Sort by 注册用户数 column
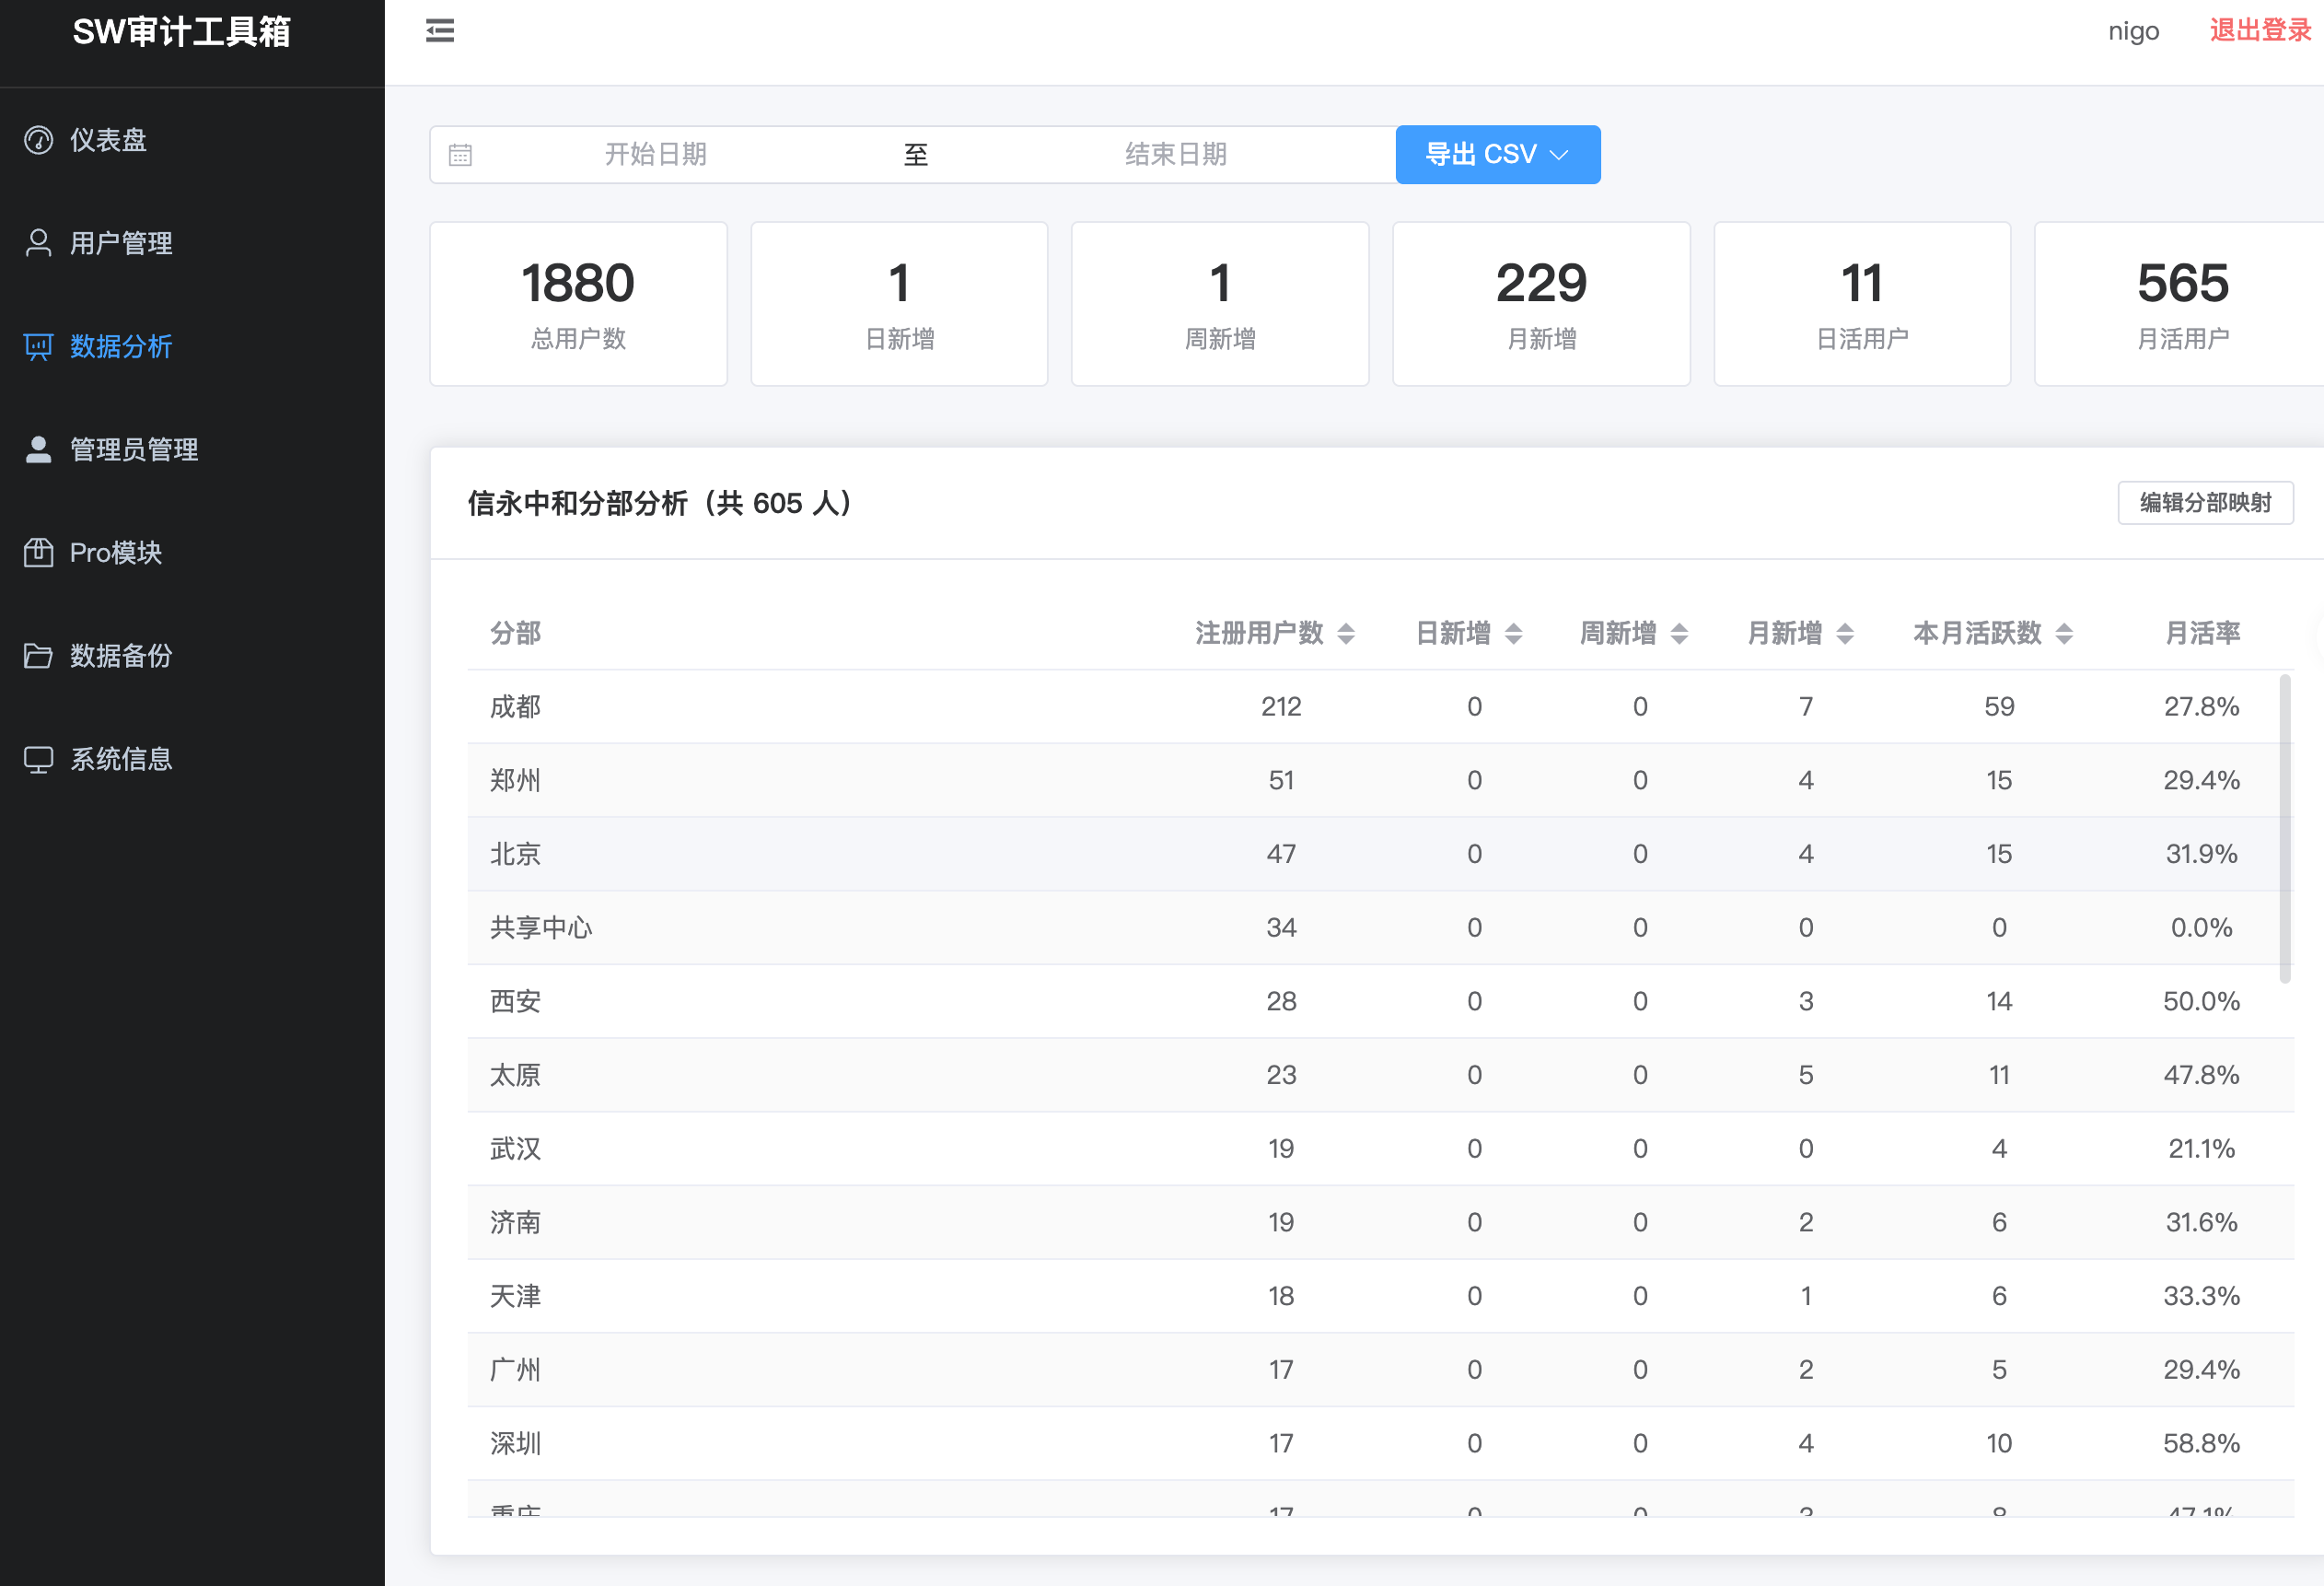Viewport: 2324px width, 1586px height. click(x=1346, y=634)
